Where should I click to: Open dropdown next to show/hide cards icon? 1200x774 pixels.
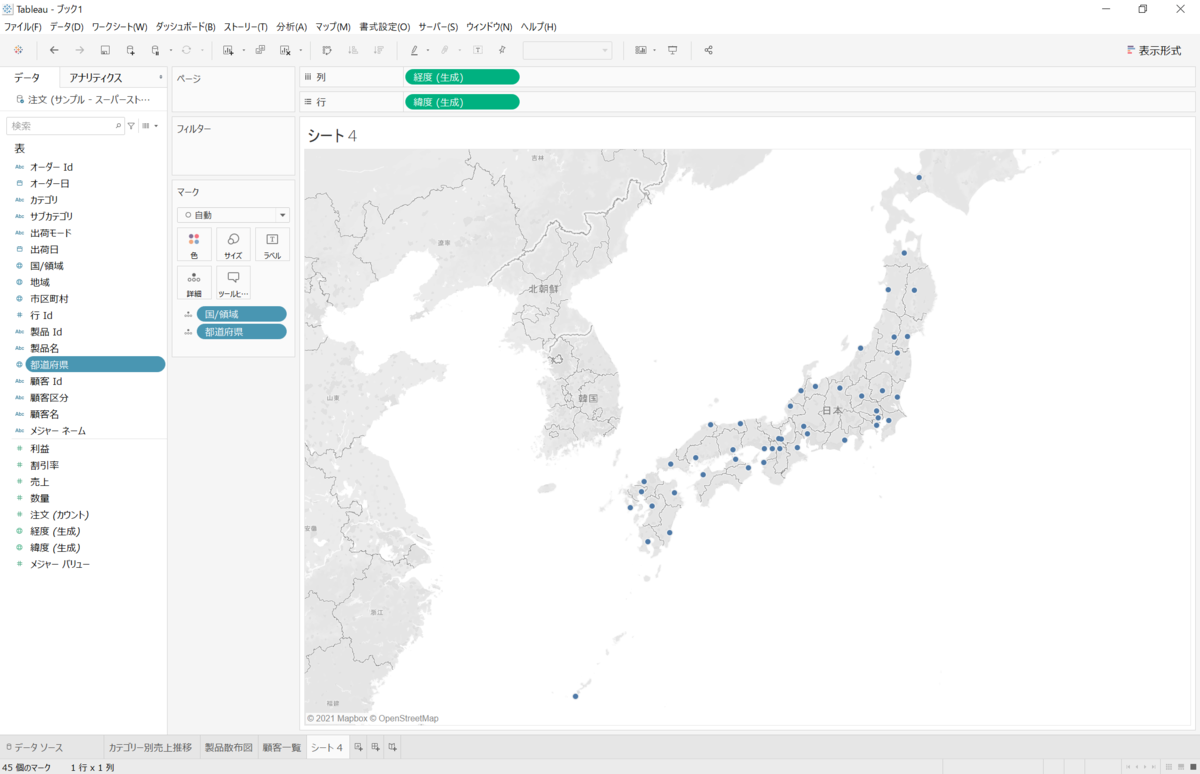[654, 50]
